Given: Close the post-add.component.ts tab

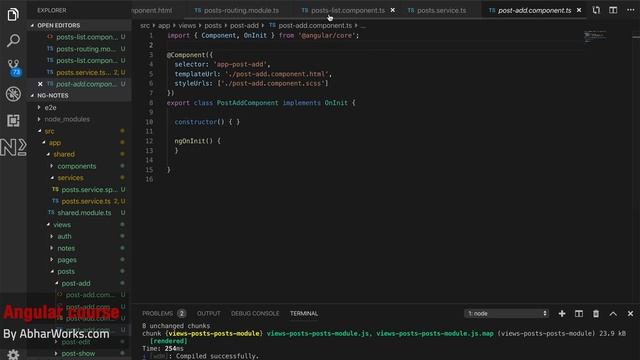Looking at the screenshot, I should click(x=579, y=10).
